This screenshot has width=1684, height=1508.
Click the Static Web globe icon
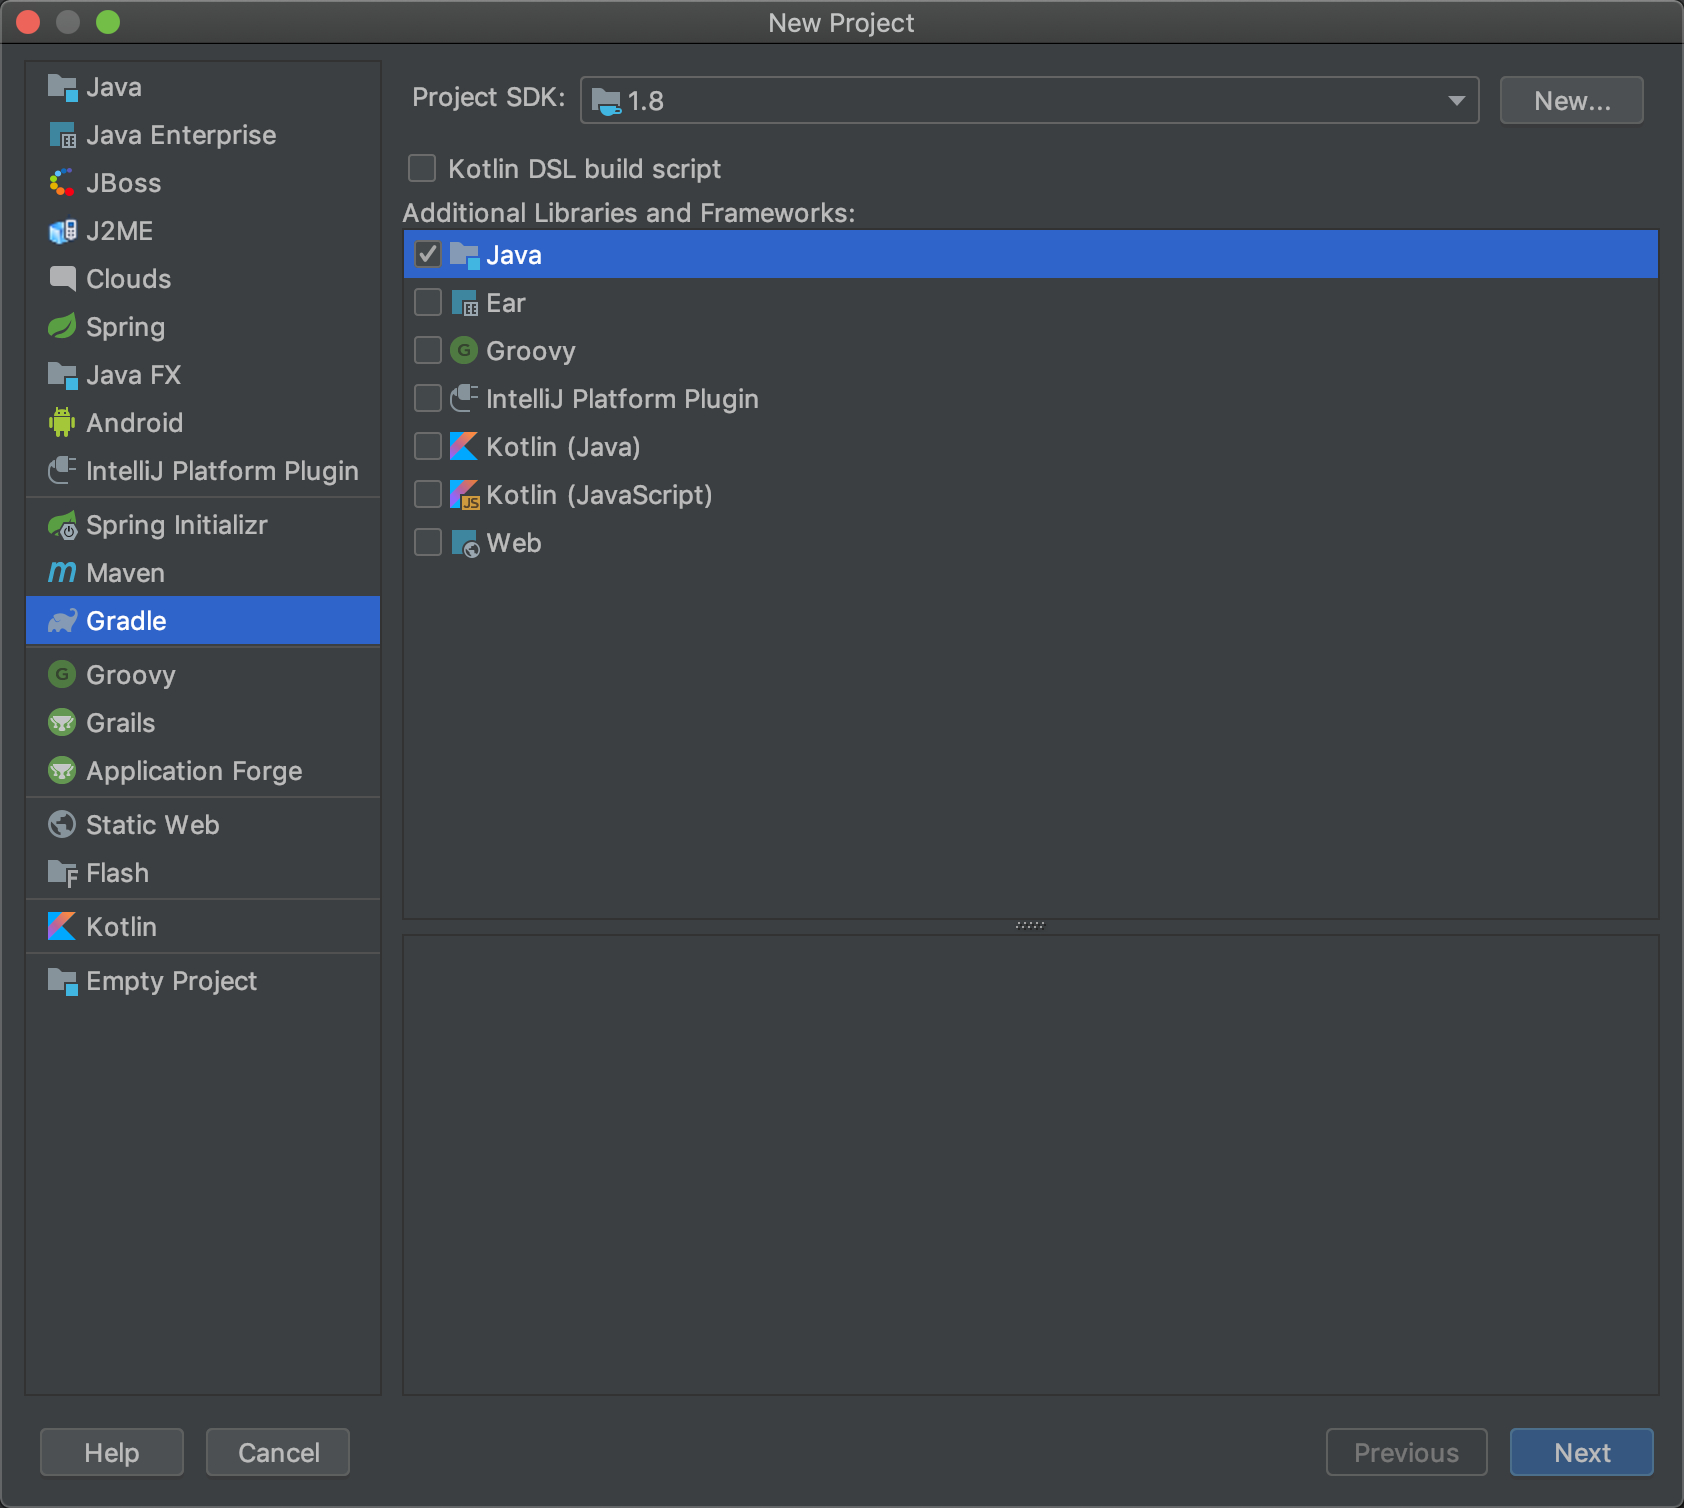pos(62,825)
